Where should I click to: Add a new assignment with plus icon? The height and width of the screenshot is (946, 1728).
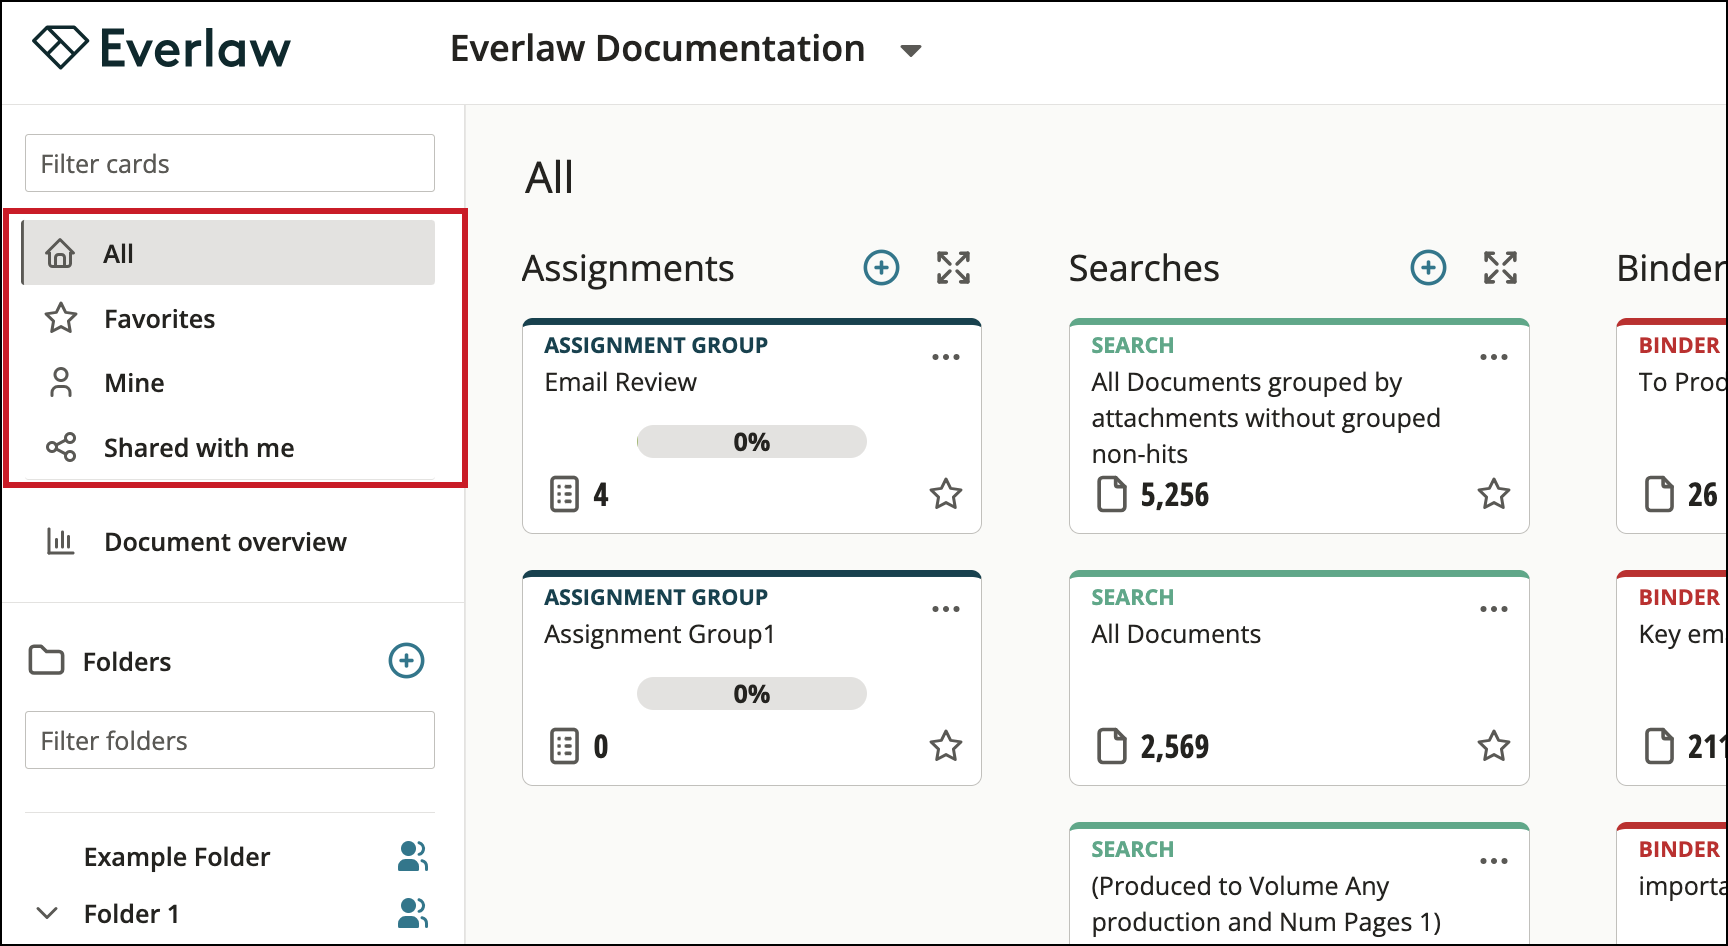[x=881, y=268]
